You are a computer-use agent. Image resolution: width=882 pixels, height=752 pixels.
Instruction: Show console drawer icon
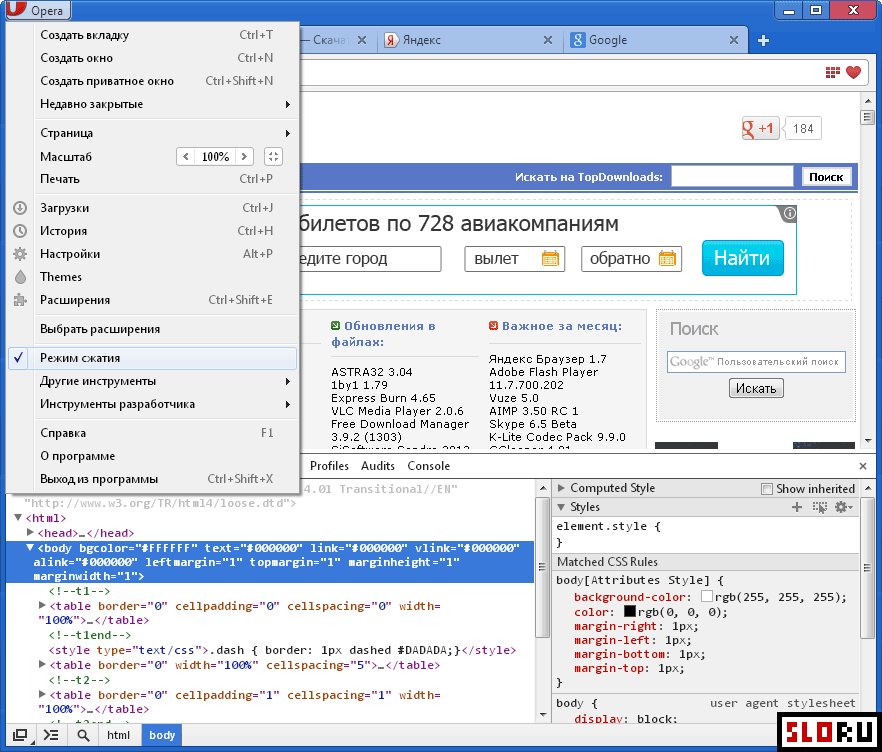point(52,735)
